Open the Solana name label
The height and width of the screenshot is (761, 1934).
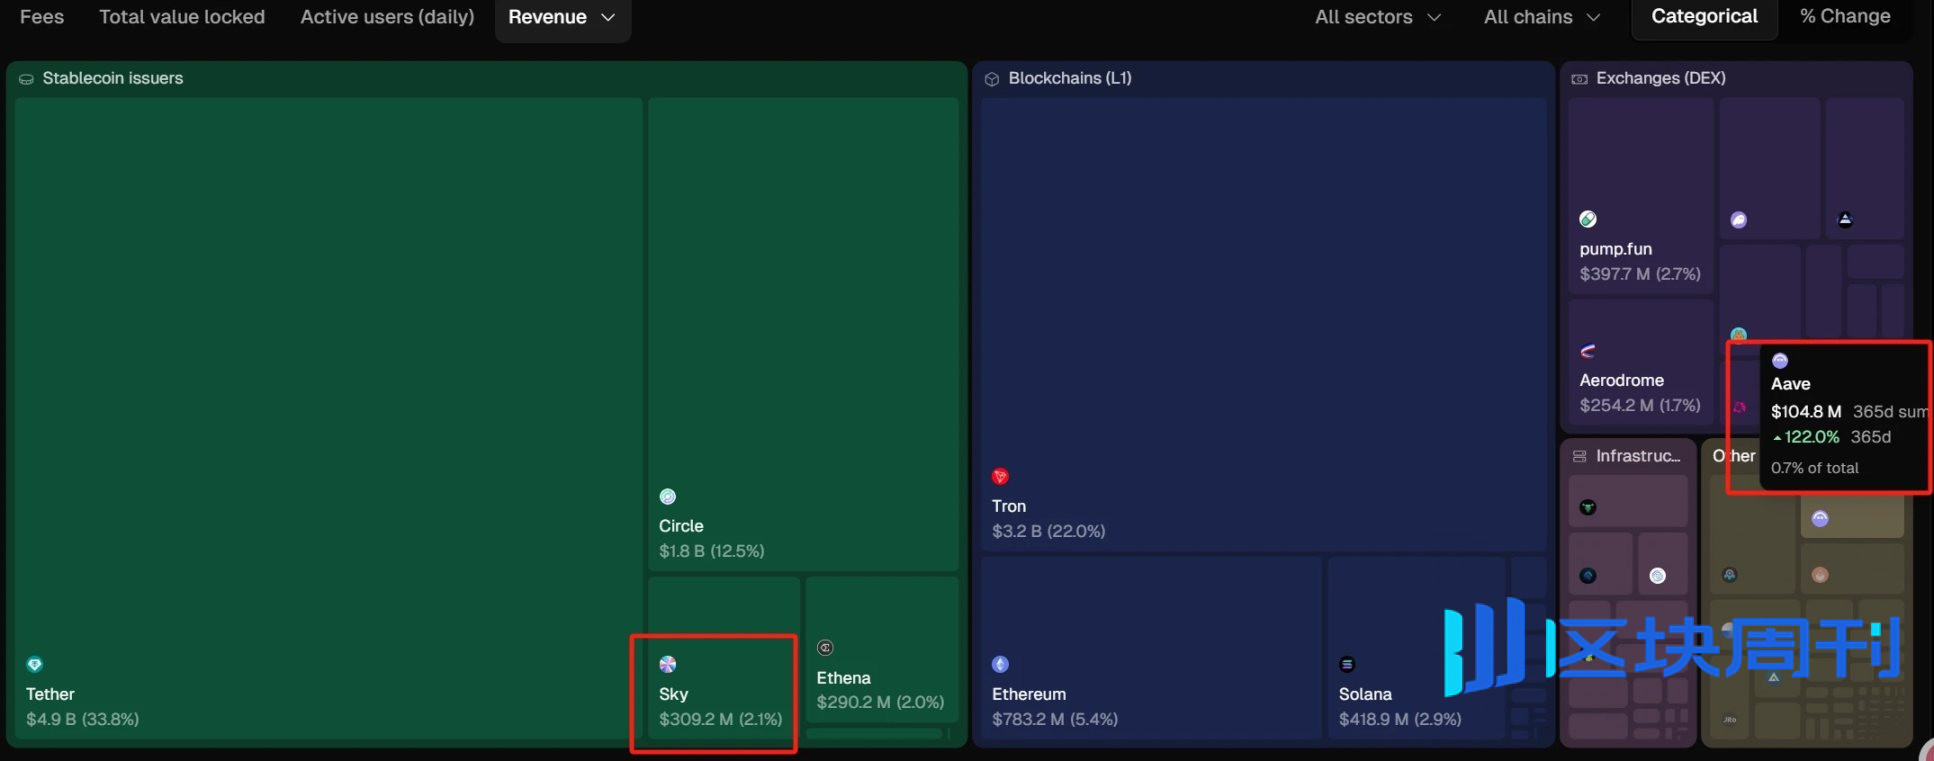(1365, 694)
